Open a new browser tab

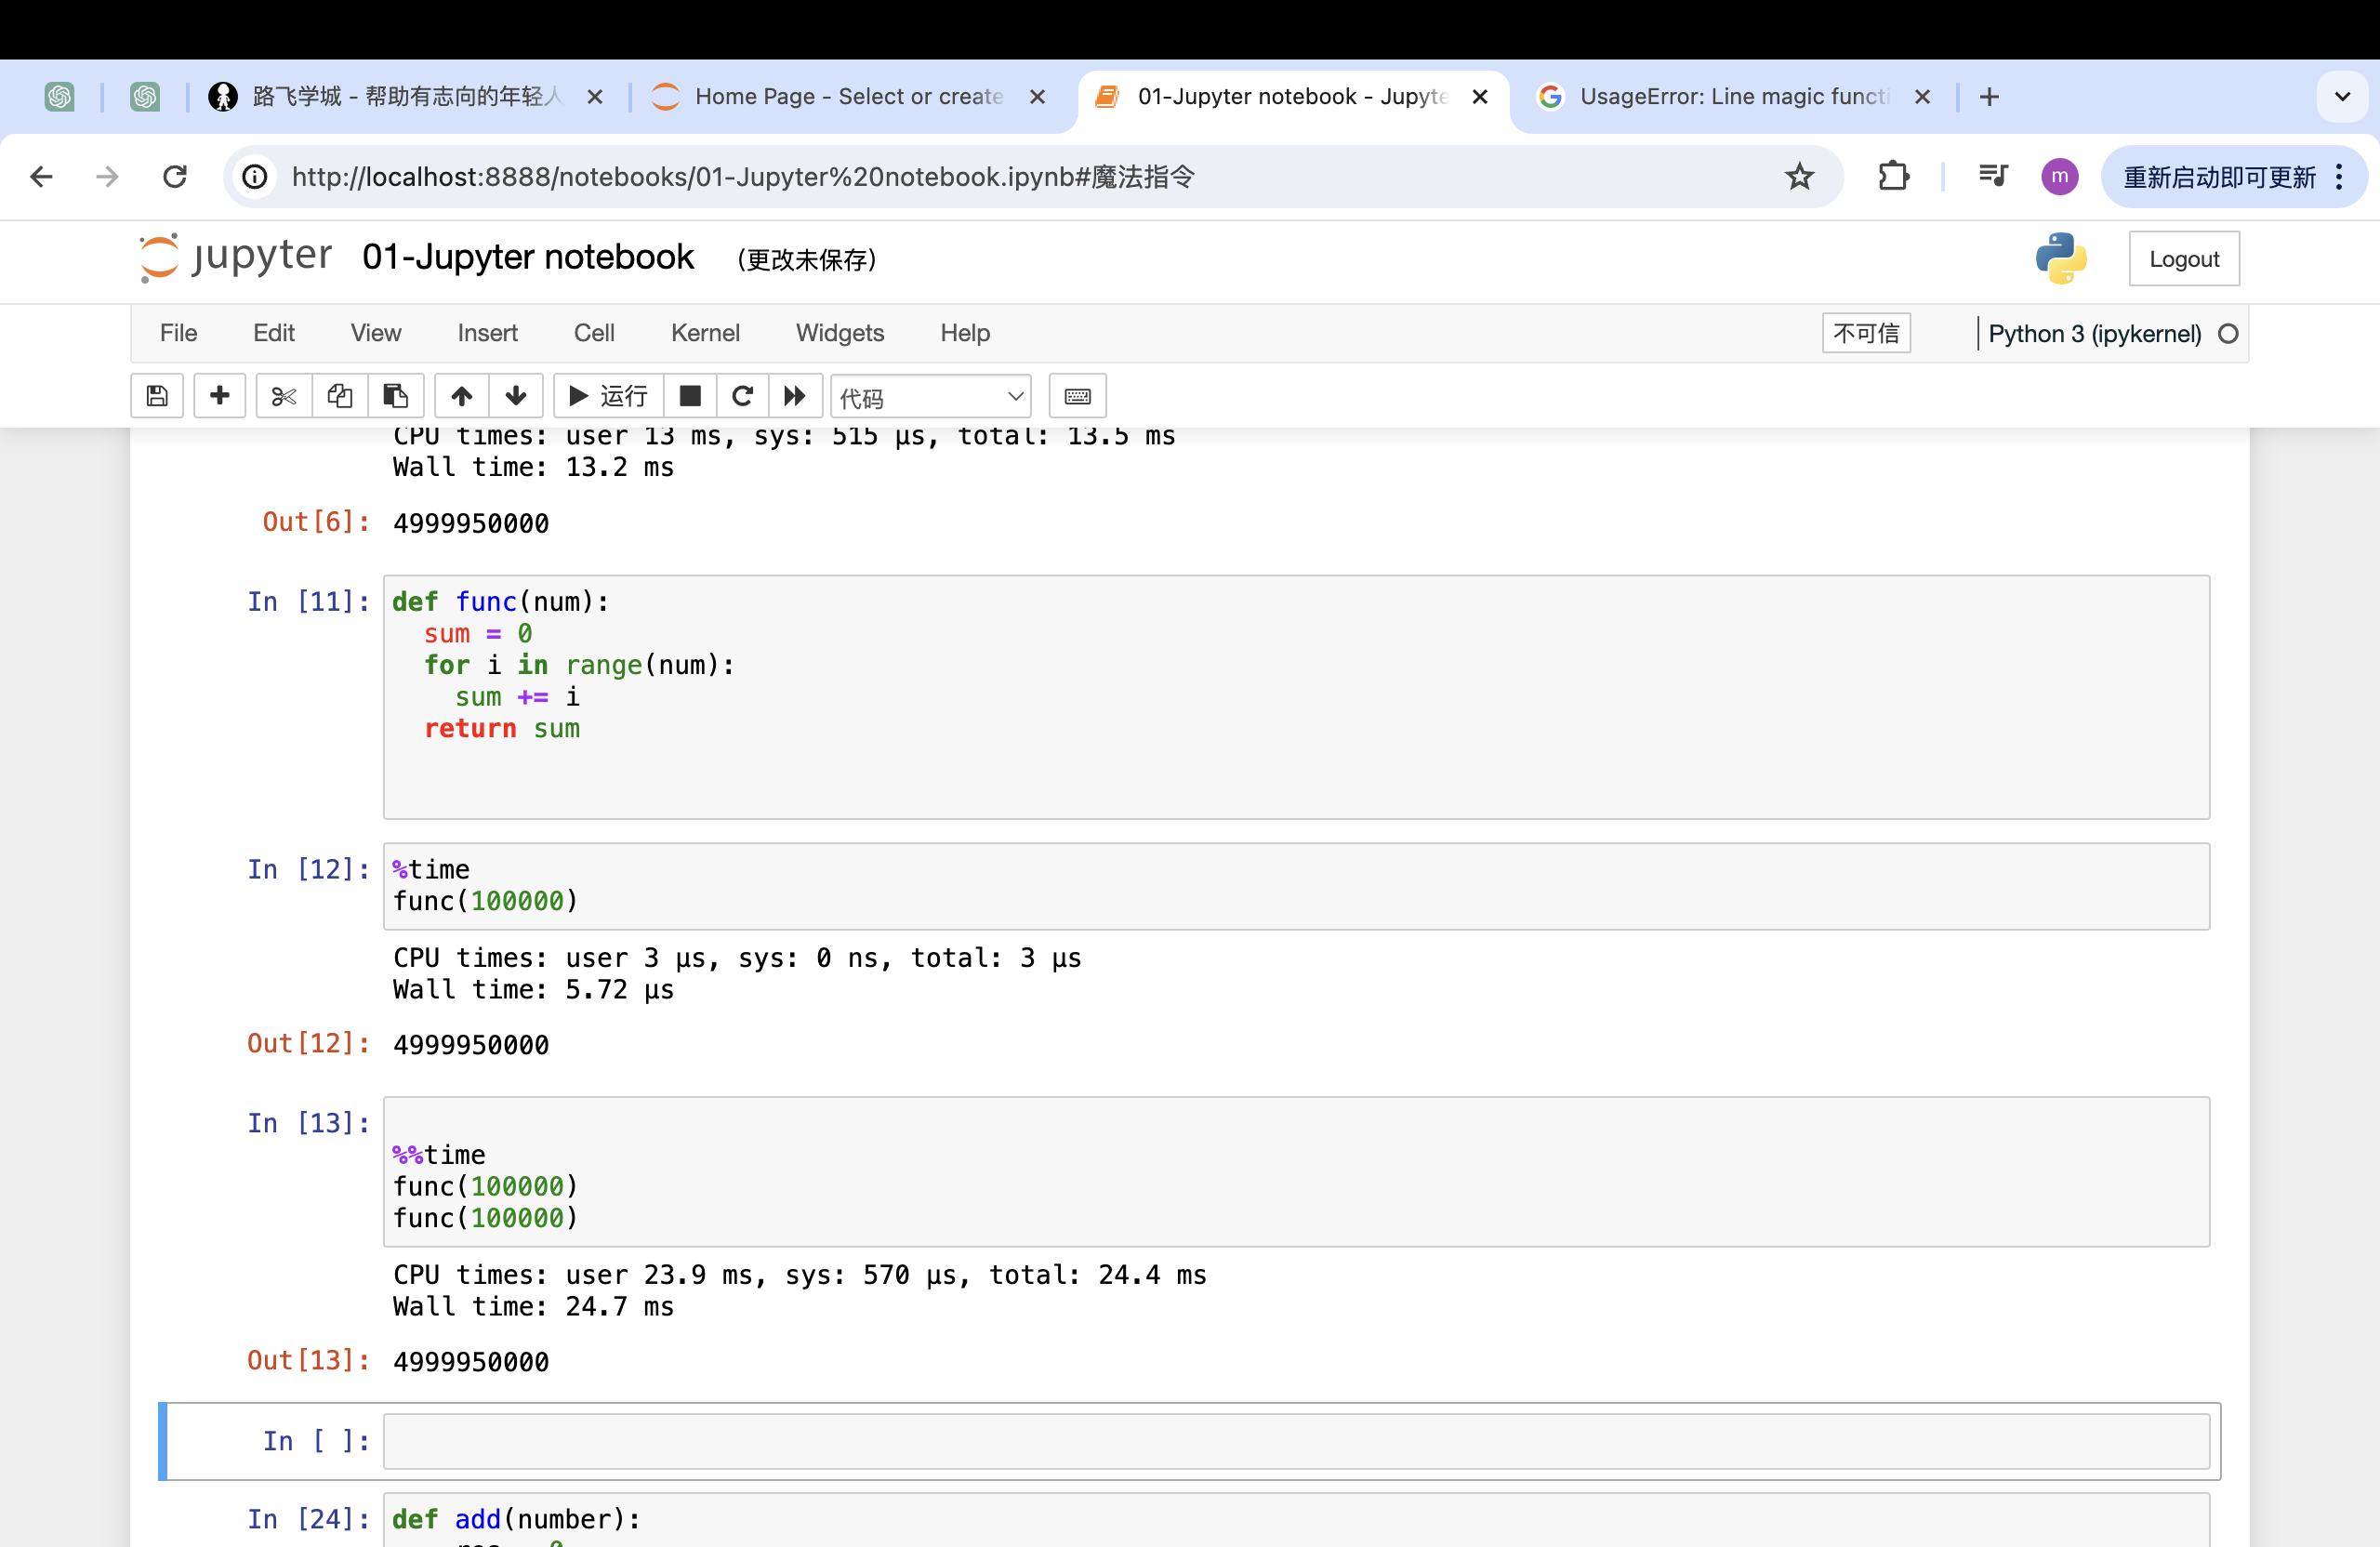click(1989, 96)
